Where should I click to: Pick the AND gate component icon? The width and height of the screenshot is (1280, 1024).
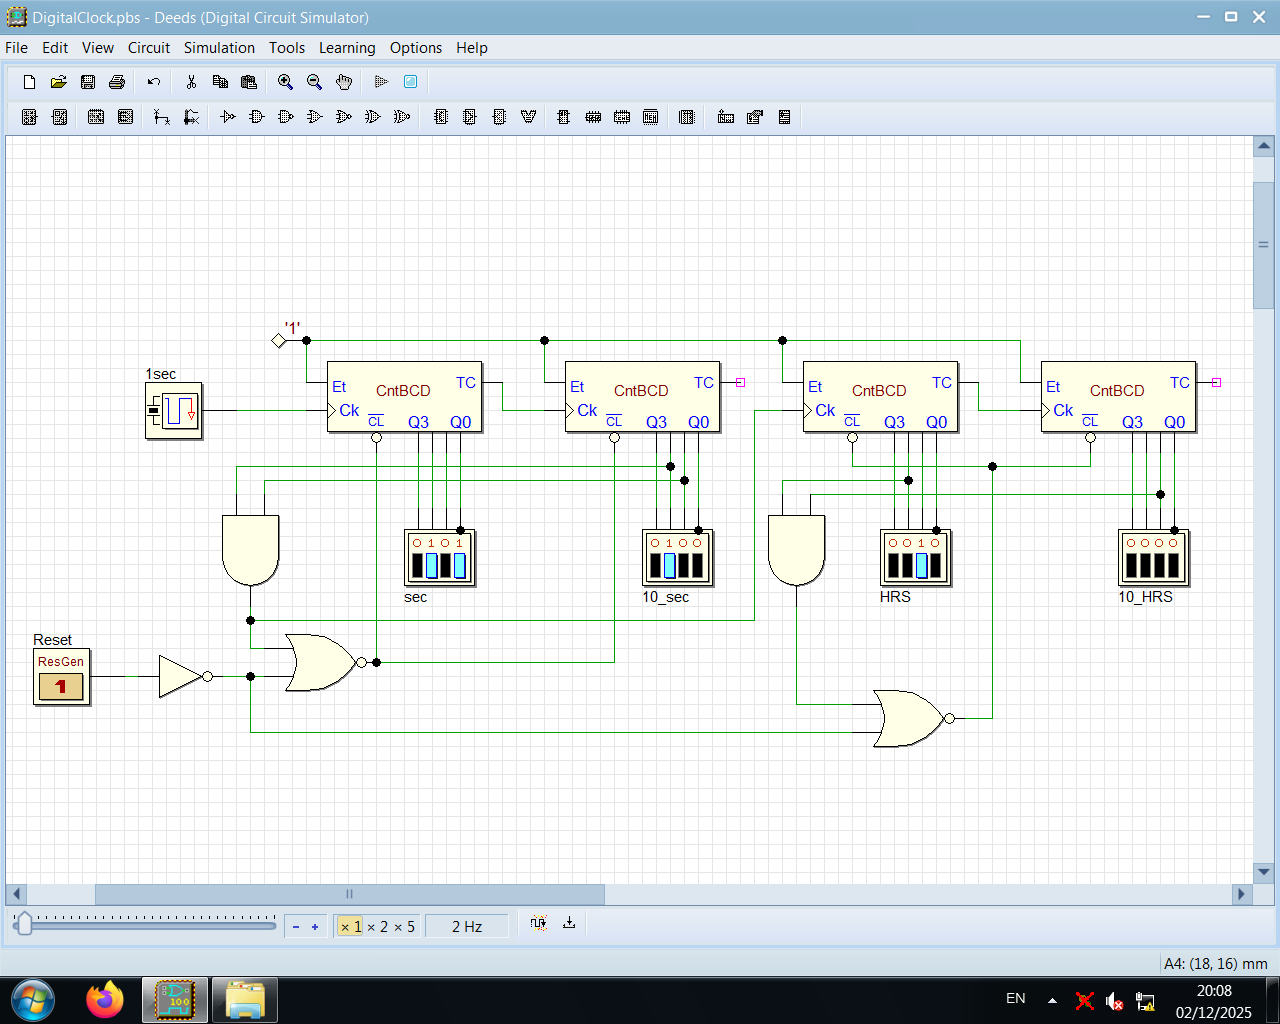257,117
